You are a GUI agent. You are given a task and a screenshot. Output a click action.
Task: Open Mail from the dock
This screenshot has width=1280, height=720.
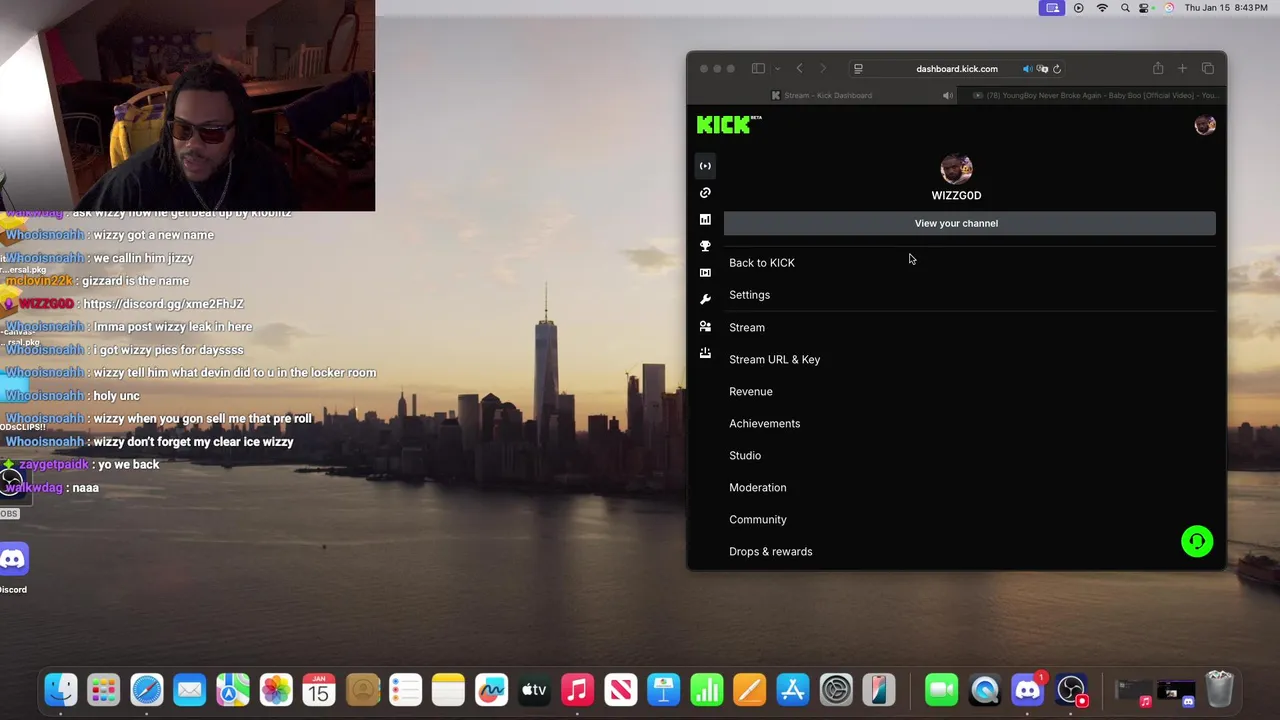190,690
